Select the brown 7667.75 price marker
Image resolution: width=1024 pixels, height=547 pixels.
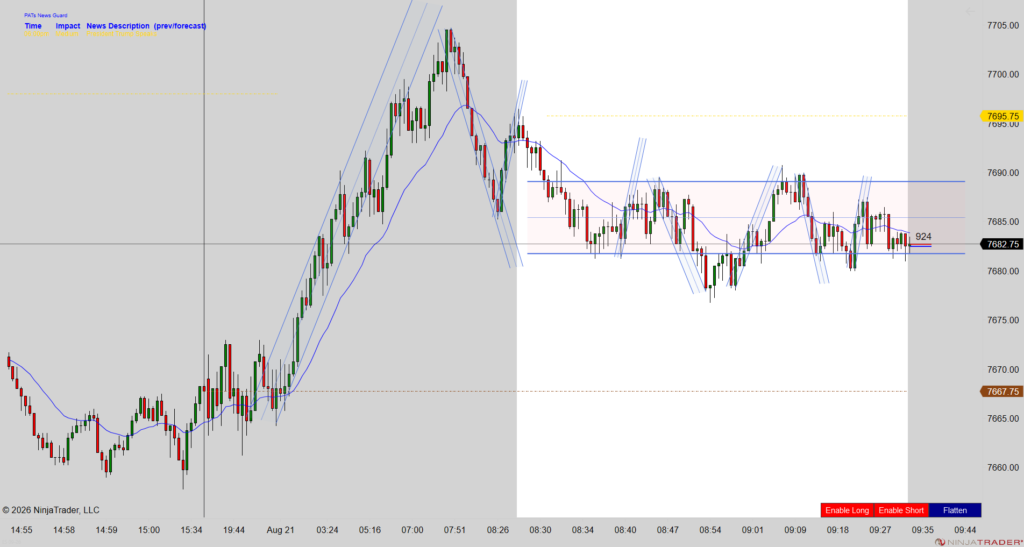pos(1000,392)
